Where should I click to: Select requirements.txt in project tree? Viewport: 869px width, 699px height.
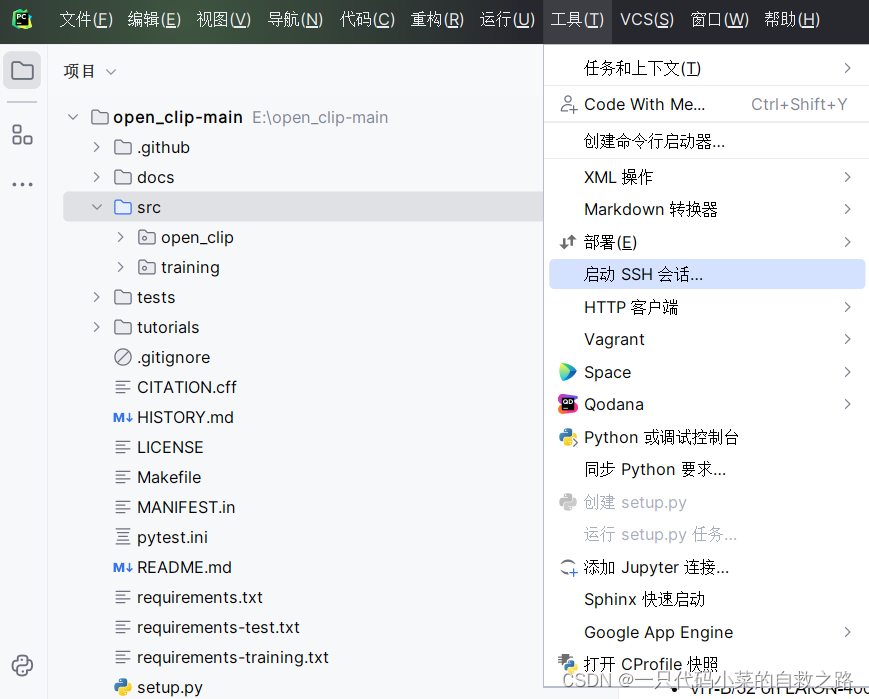pos(200,597)
